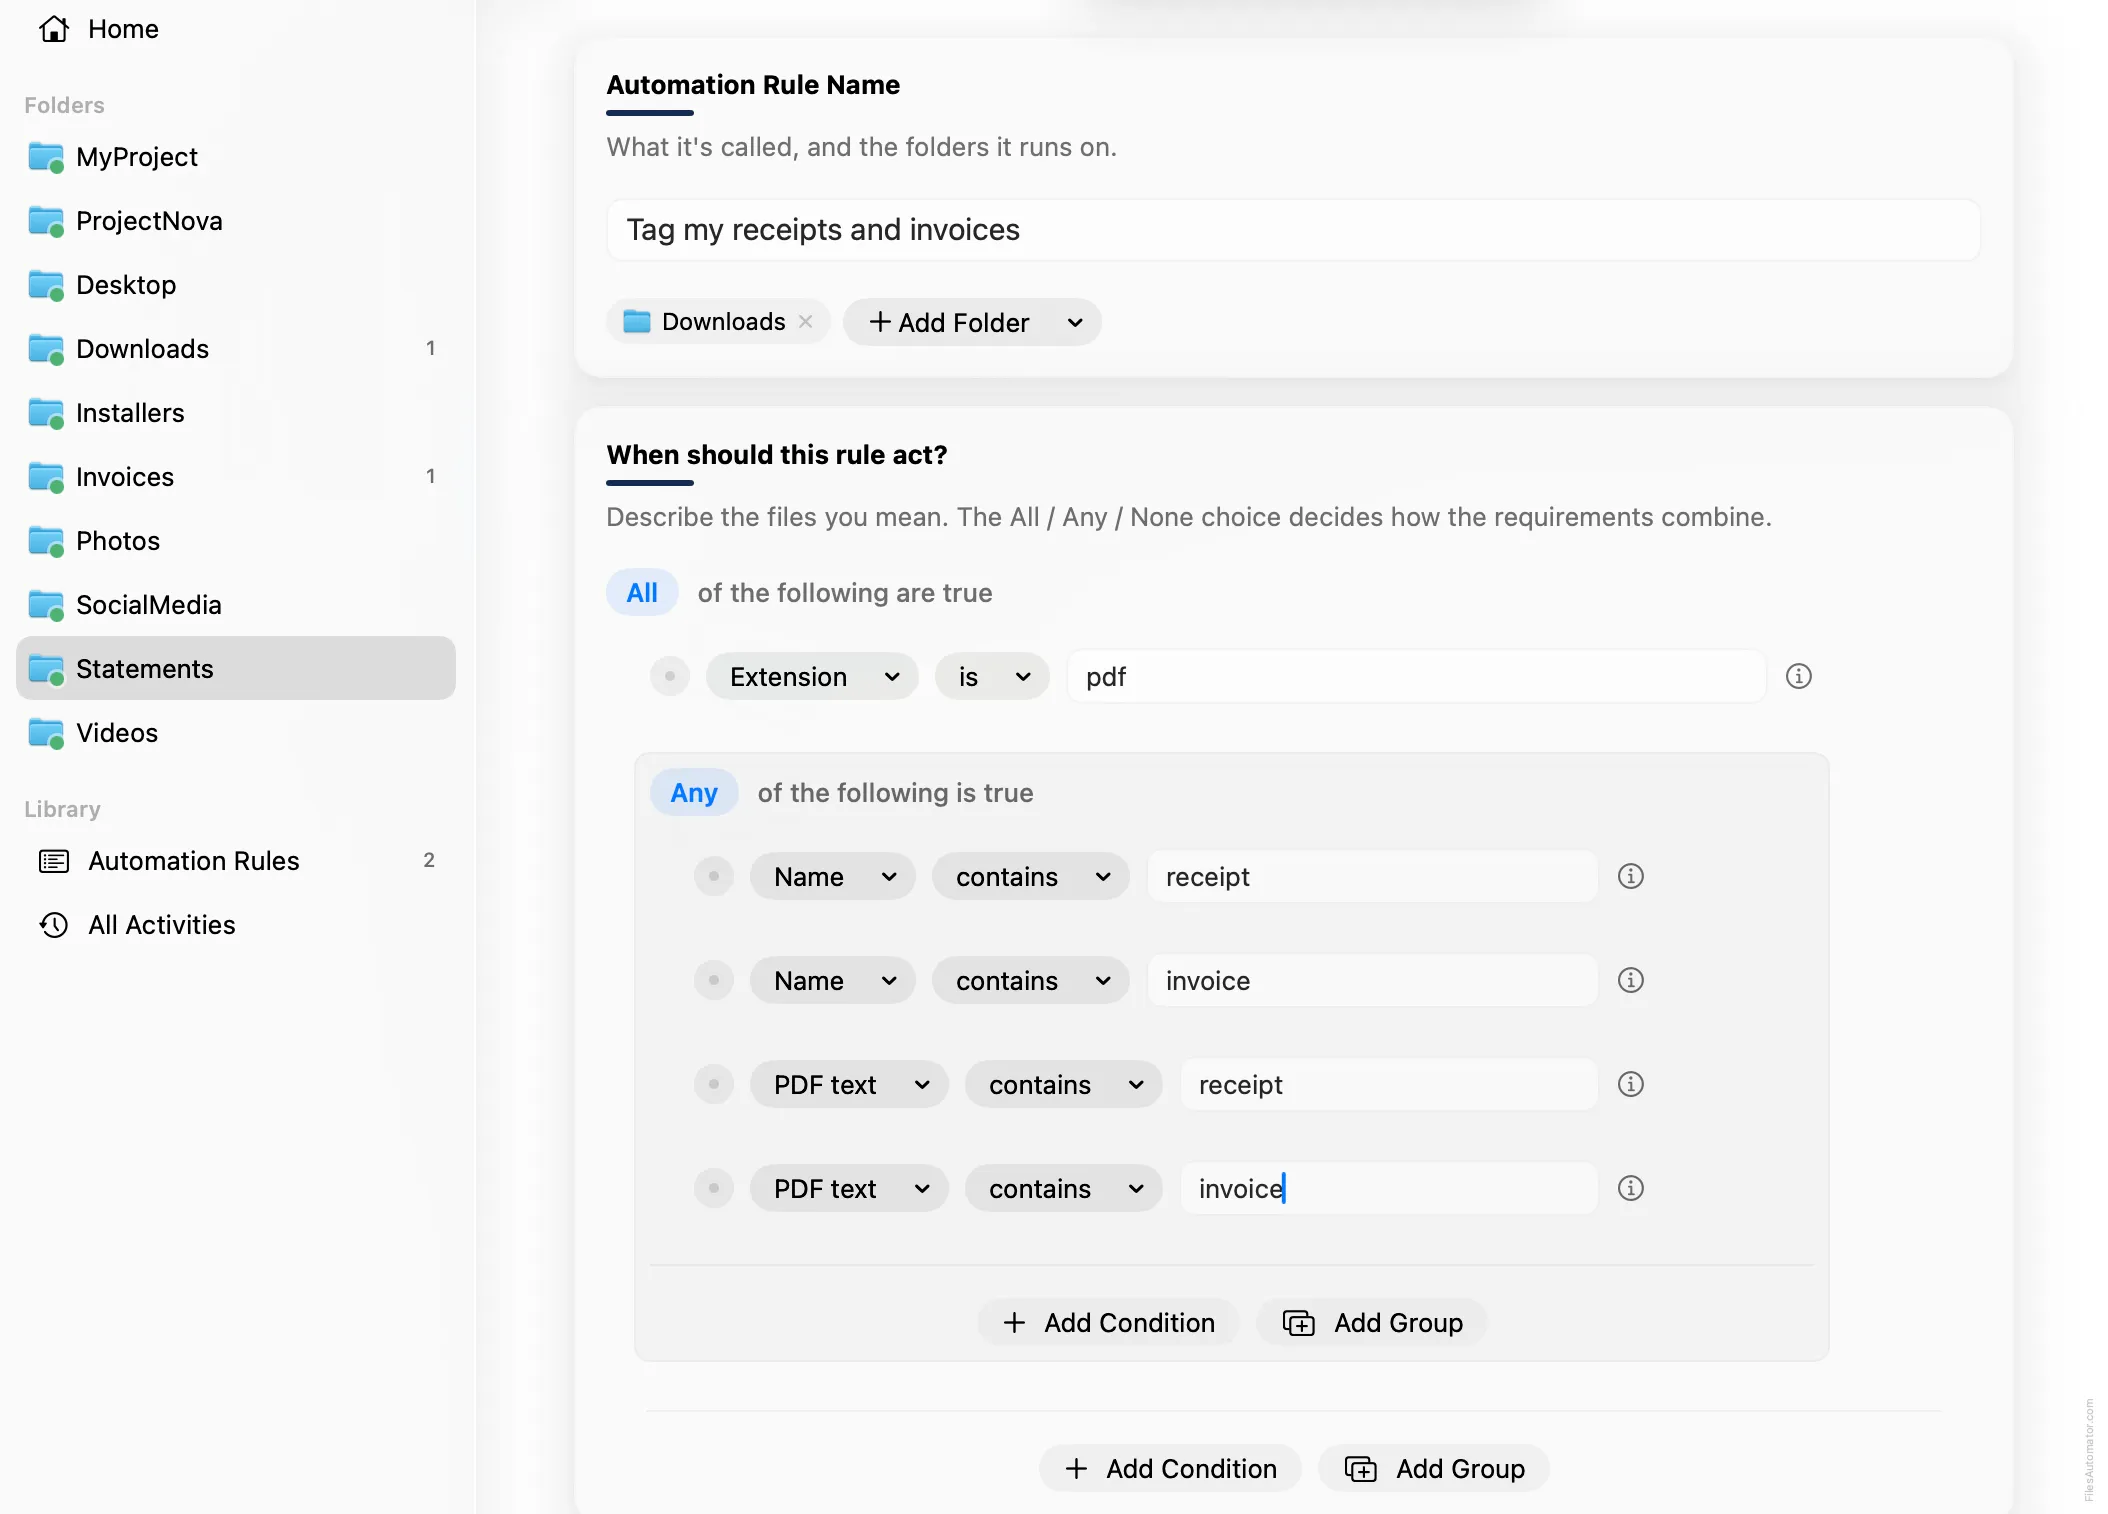Toggle the Extension condition handle

[670, 677]
